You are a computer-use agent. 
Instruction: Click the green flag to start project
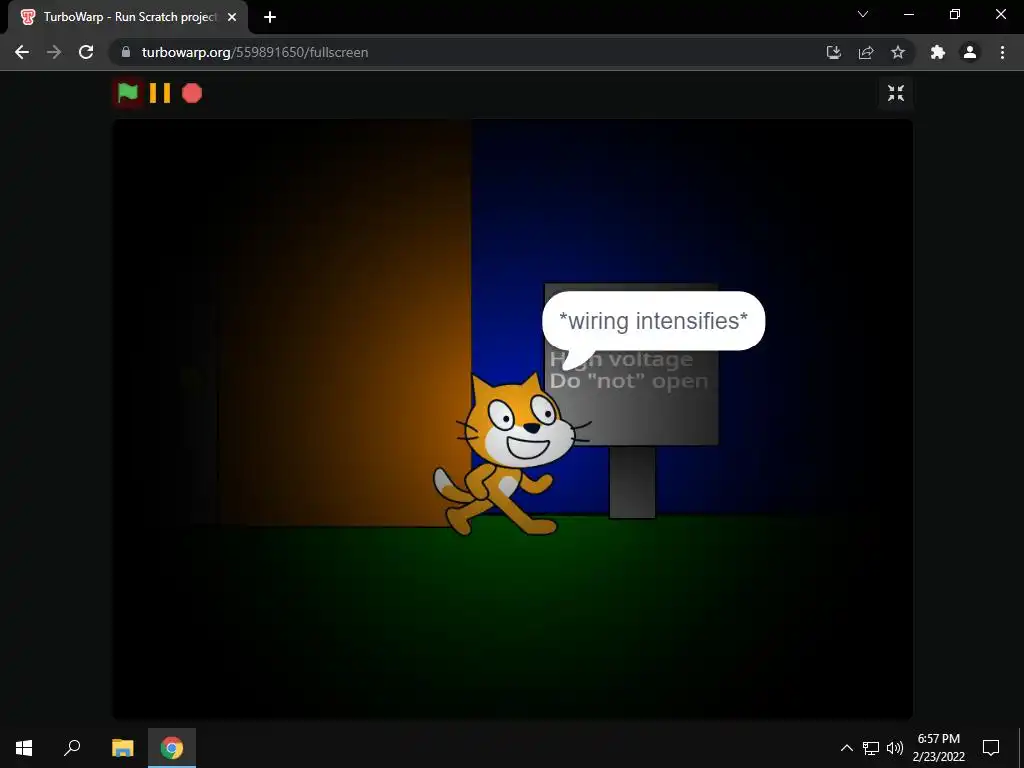pos(127,93)
